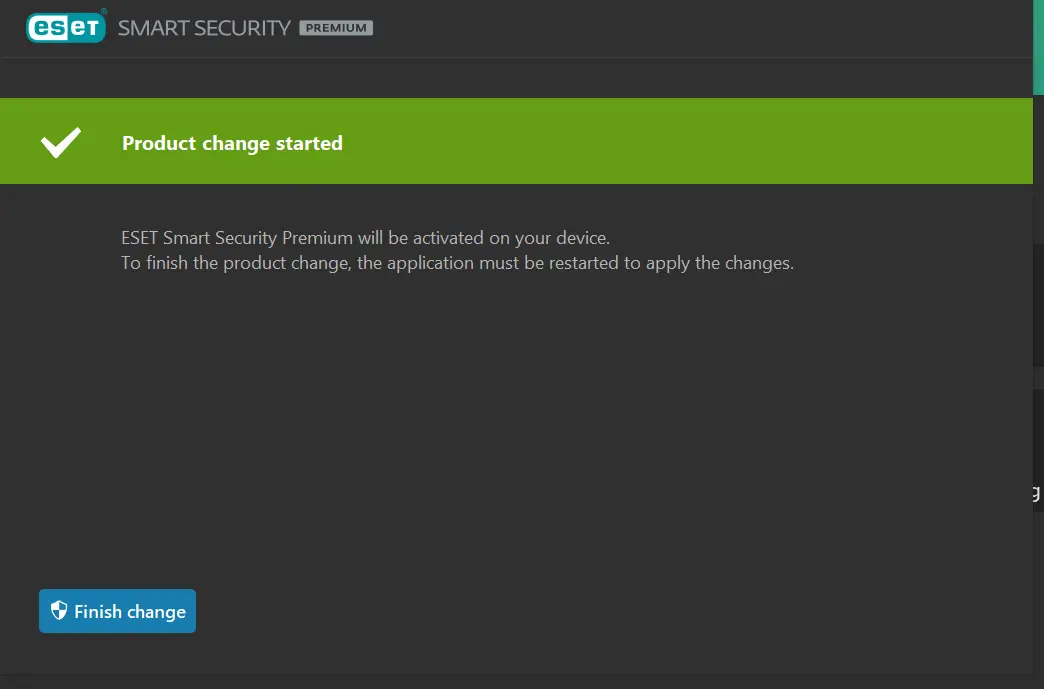Click the line starting 'To finish the product change'
The height and width of the screenshot is (689, 1044).
[457, 263]
